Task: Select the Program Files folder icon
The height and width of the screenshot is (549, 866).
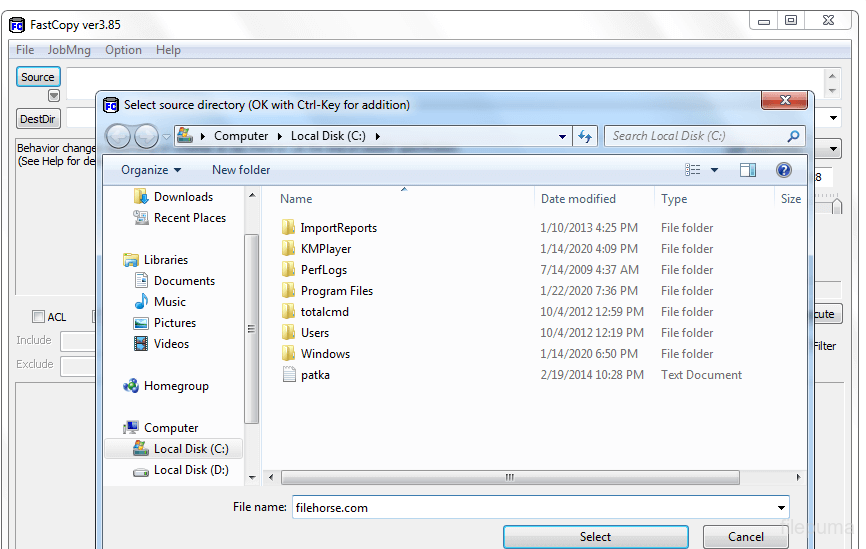Action: click(x=288, y=291)
